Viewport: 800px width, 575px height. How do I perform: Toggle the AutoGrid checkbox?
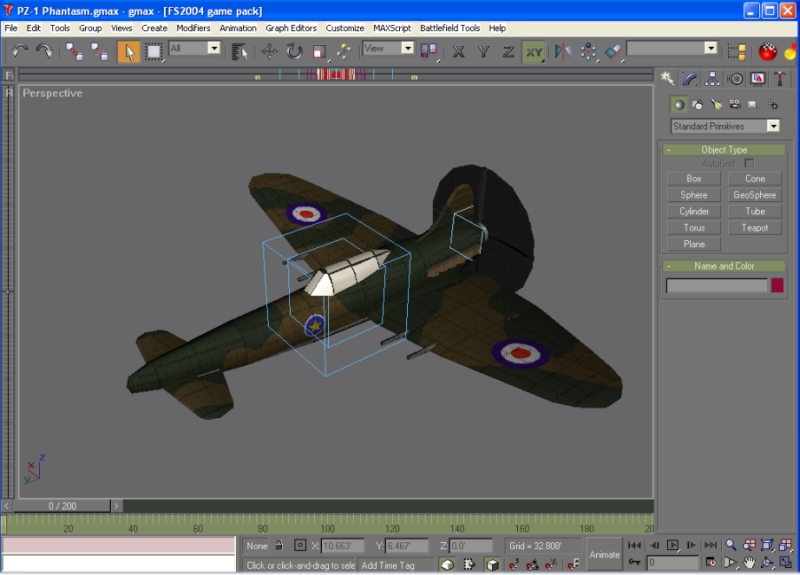pyautogui.click(x=749, y=163)
